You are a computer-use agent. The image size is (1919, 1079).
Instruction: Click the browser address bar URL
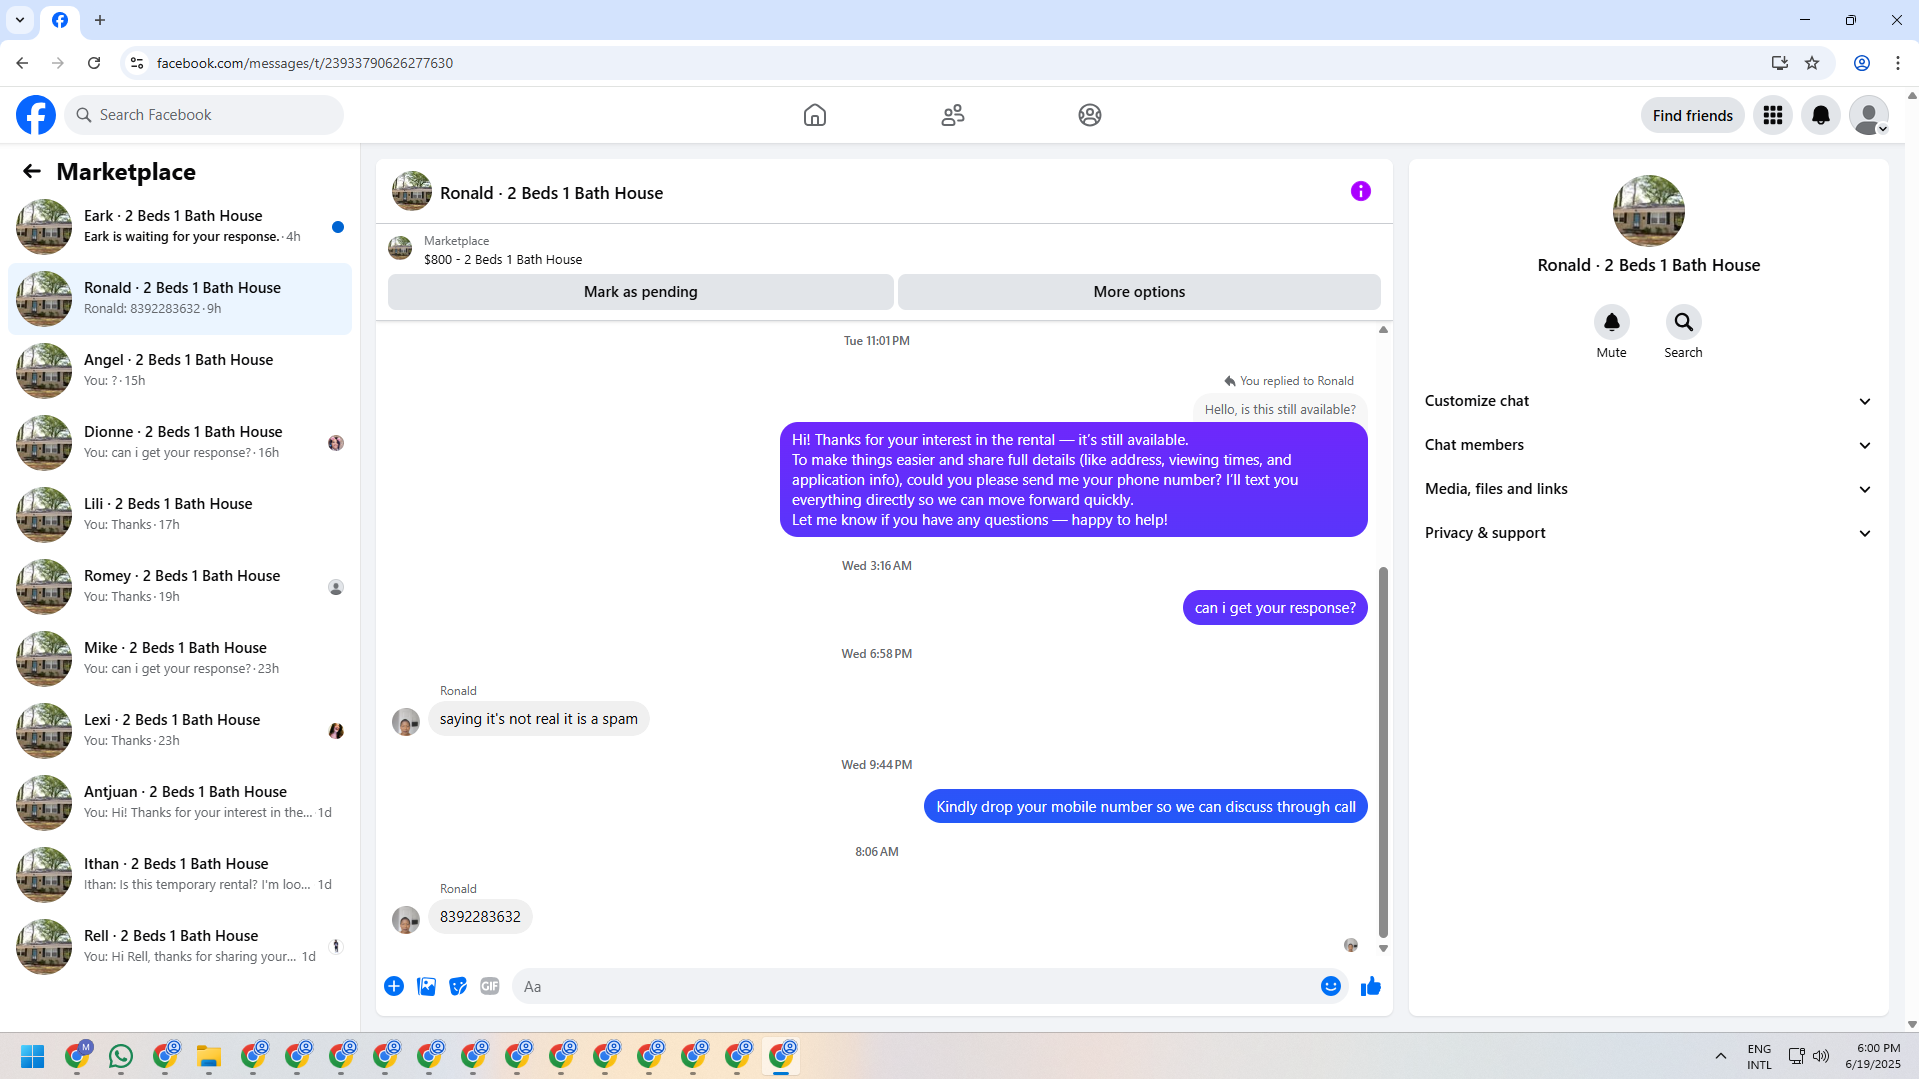pyautogui.click(x=305, y=63)
